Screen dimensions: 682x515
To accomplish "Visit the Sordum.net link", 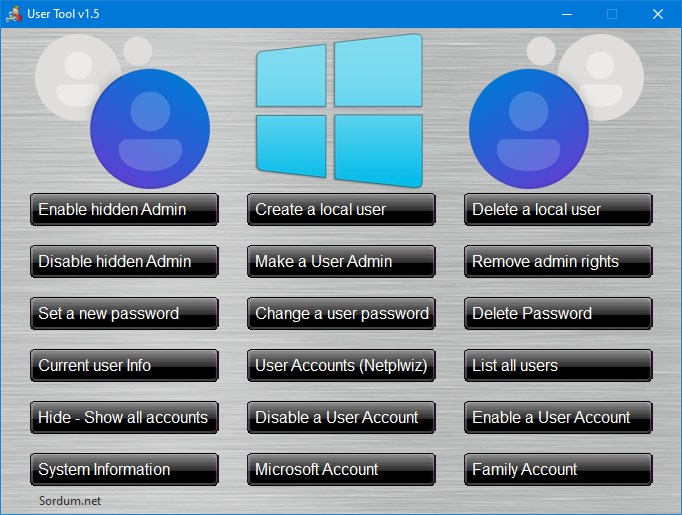I will (70, 501).
